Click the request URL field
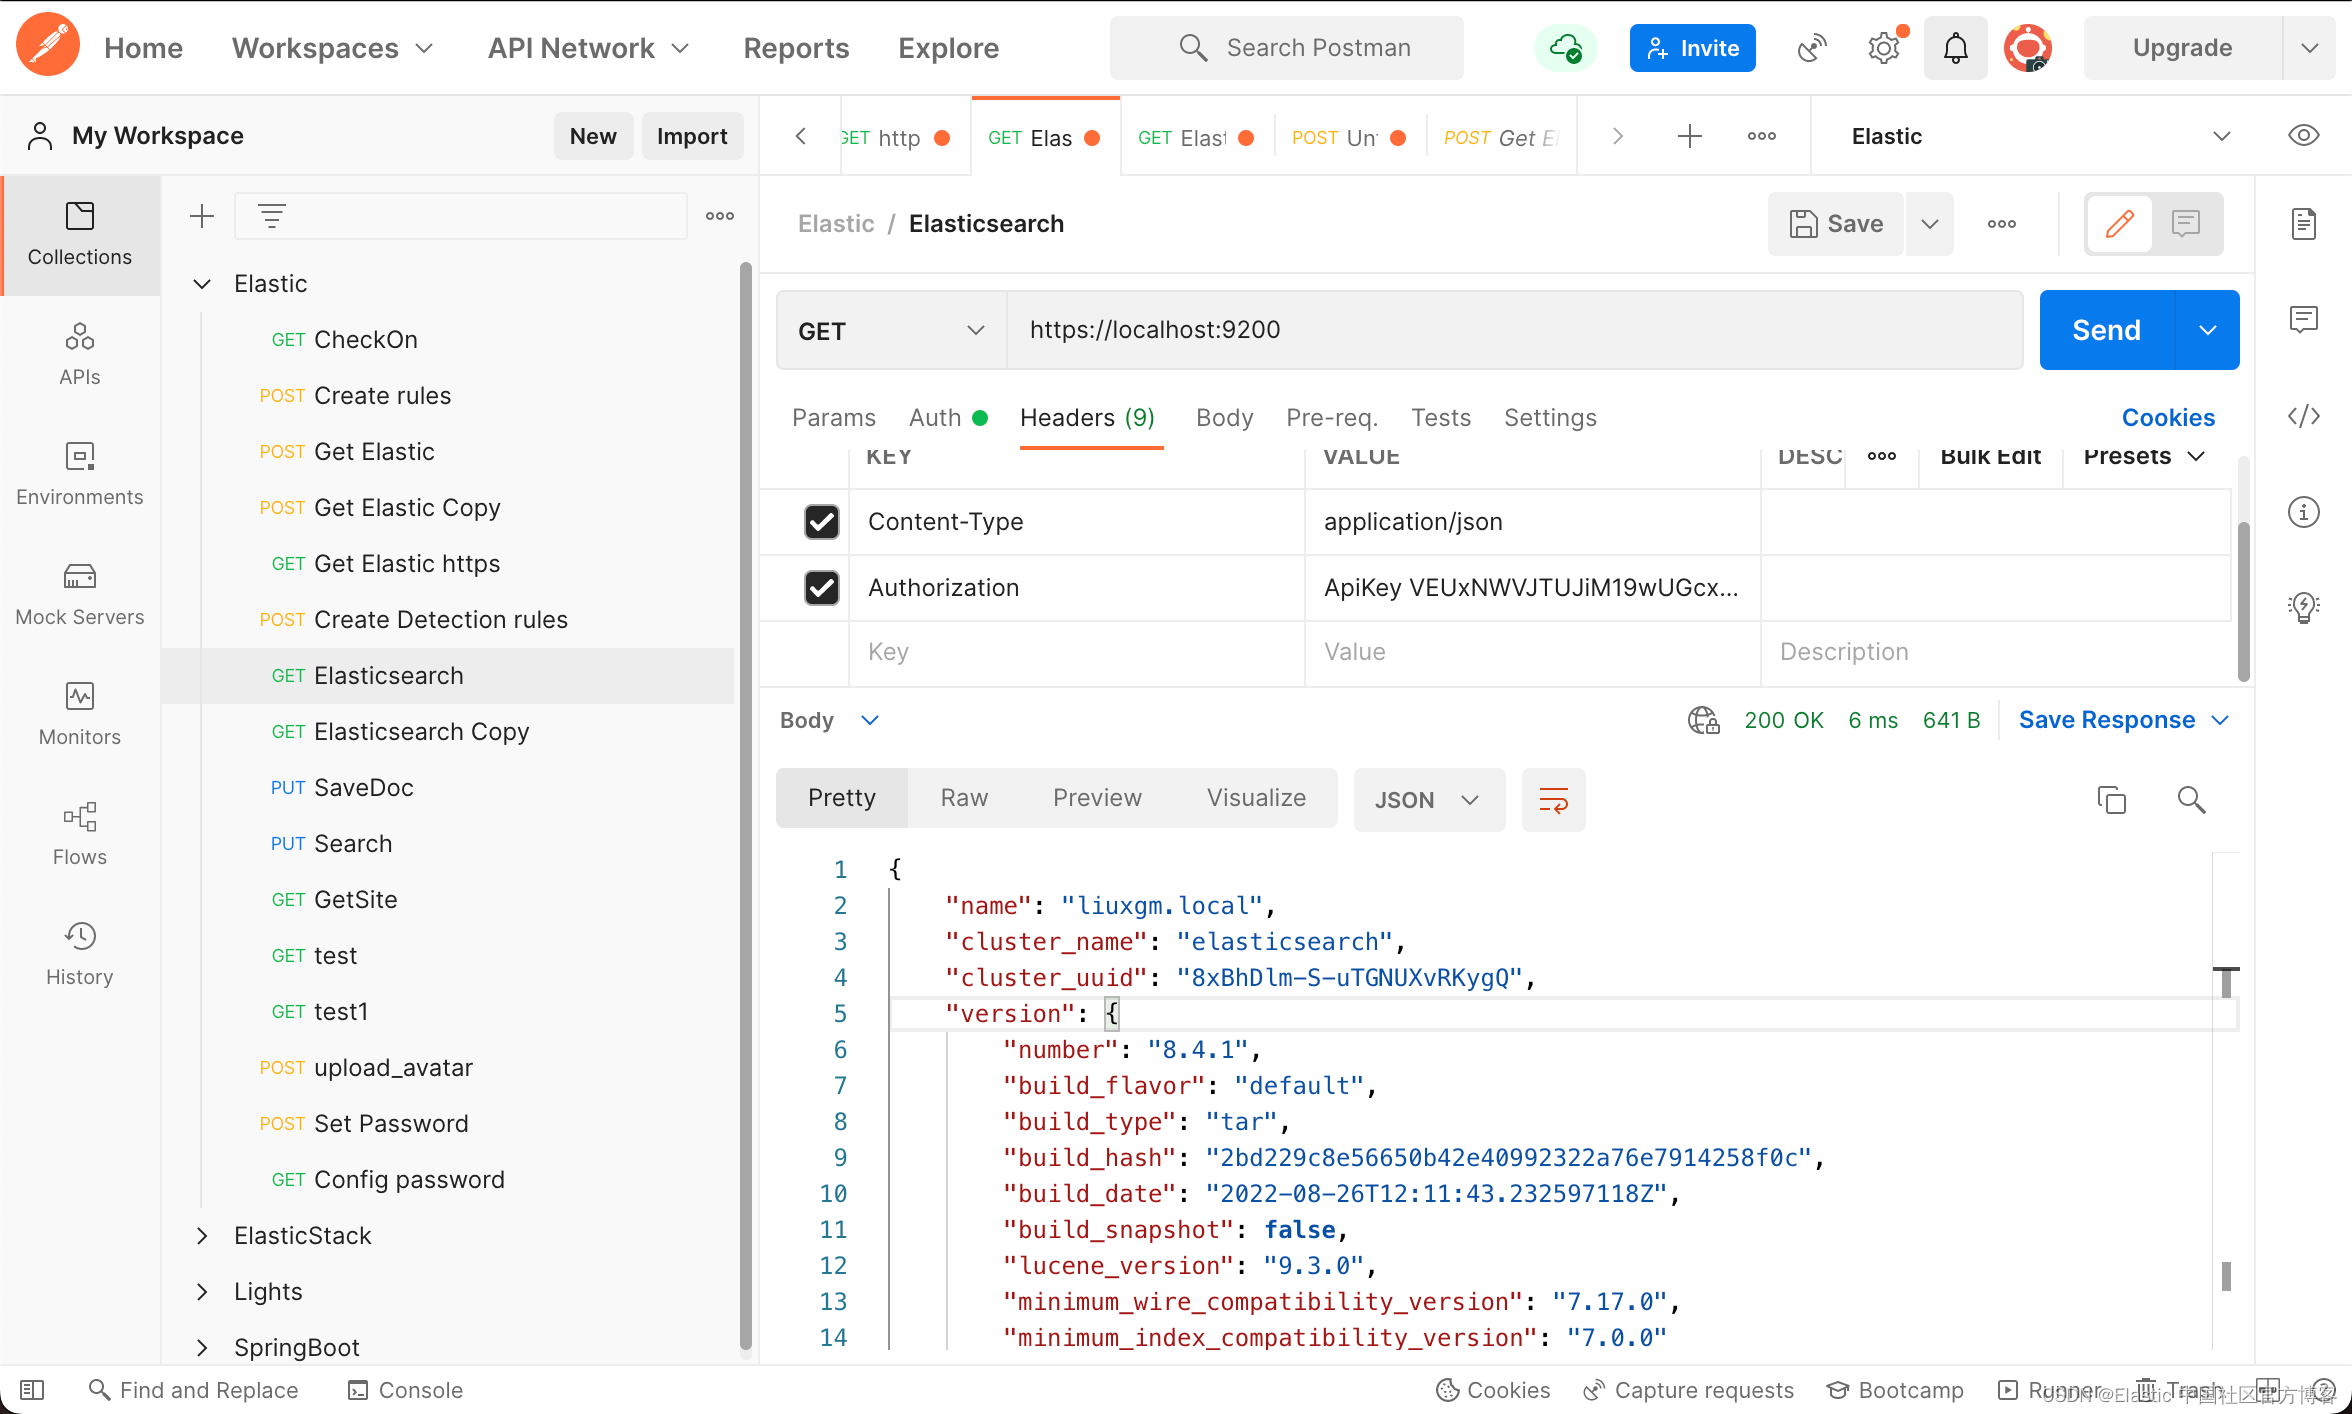Screen dimensions: 2352x1414 coord(1514,330)
